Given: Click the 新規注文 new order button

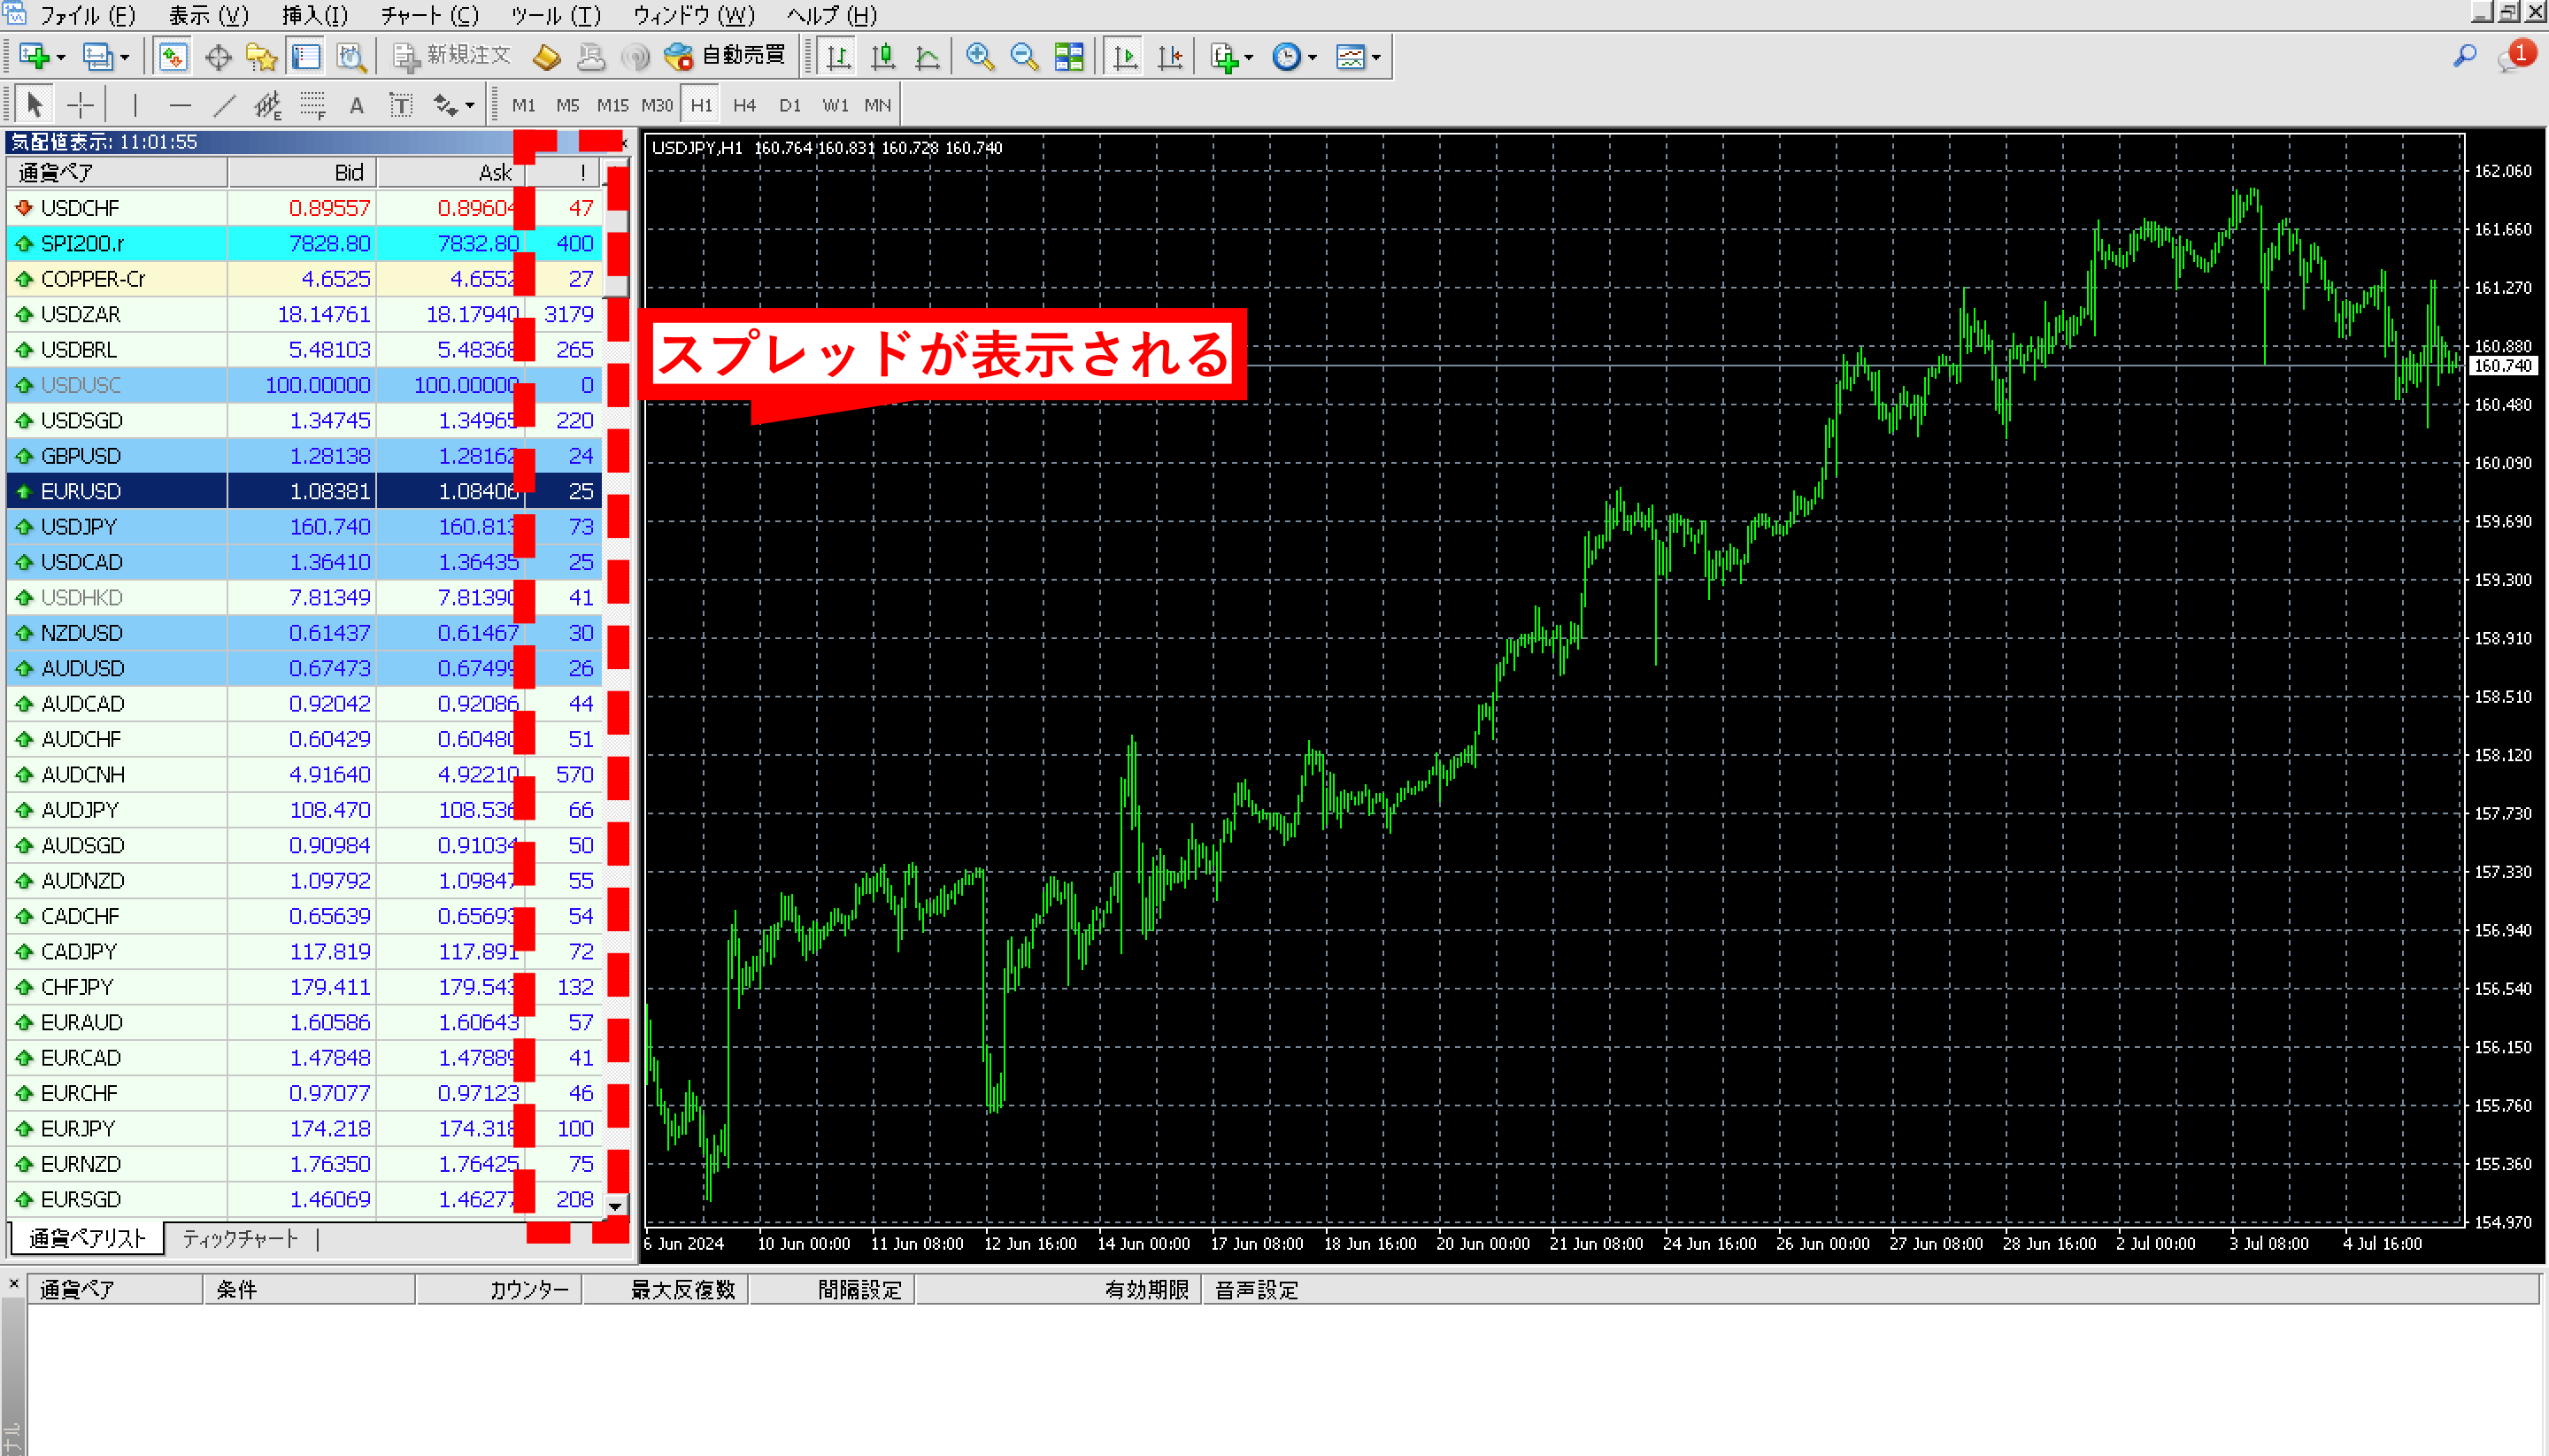Looking at the screenshot, I should click(x=452, y=56).
